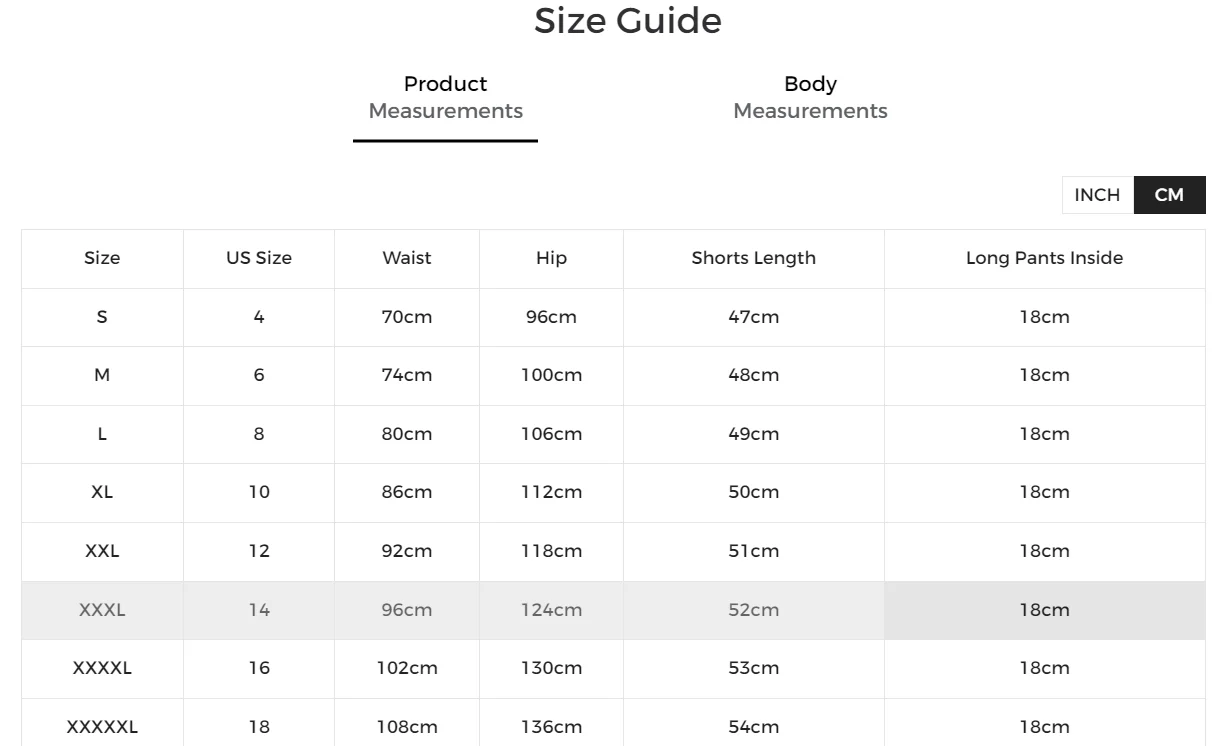Image resolution: width=1214 pixels, height=746 pixels.
Task: Click the XL size row label
Action: coord(102,492)
